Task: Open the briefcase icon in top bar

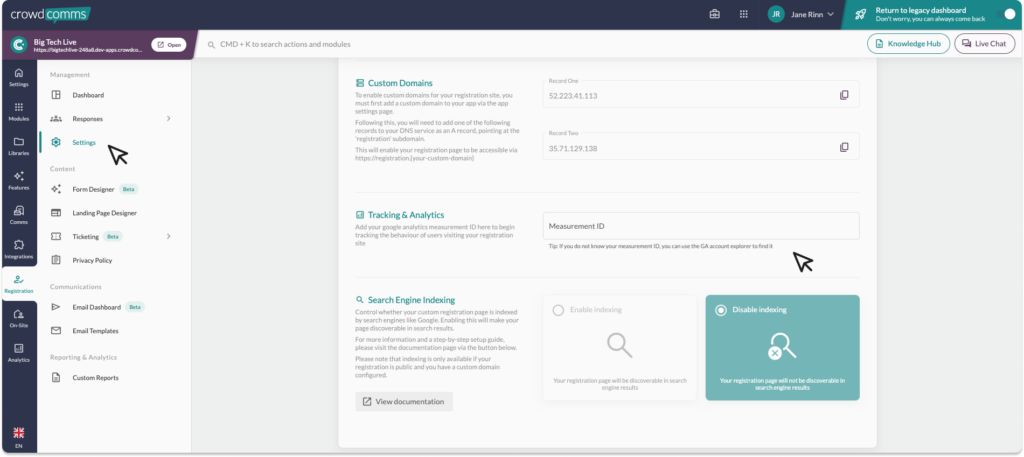Action: click(x=715, y=15)
